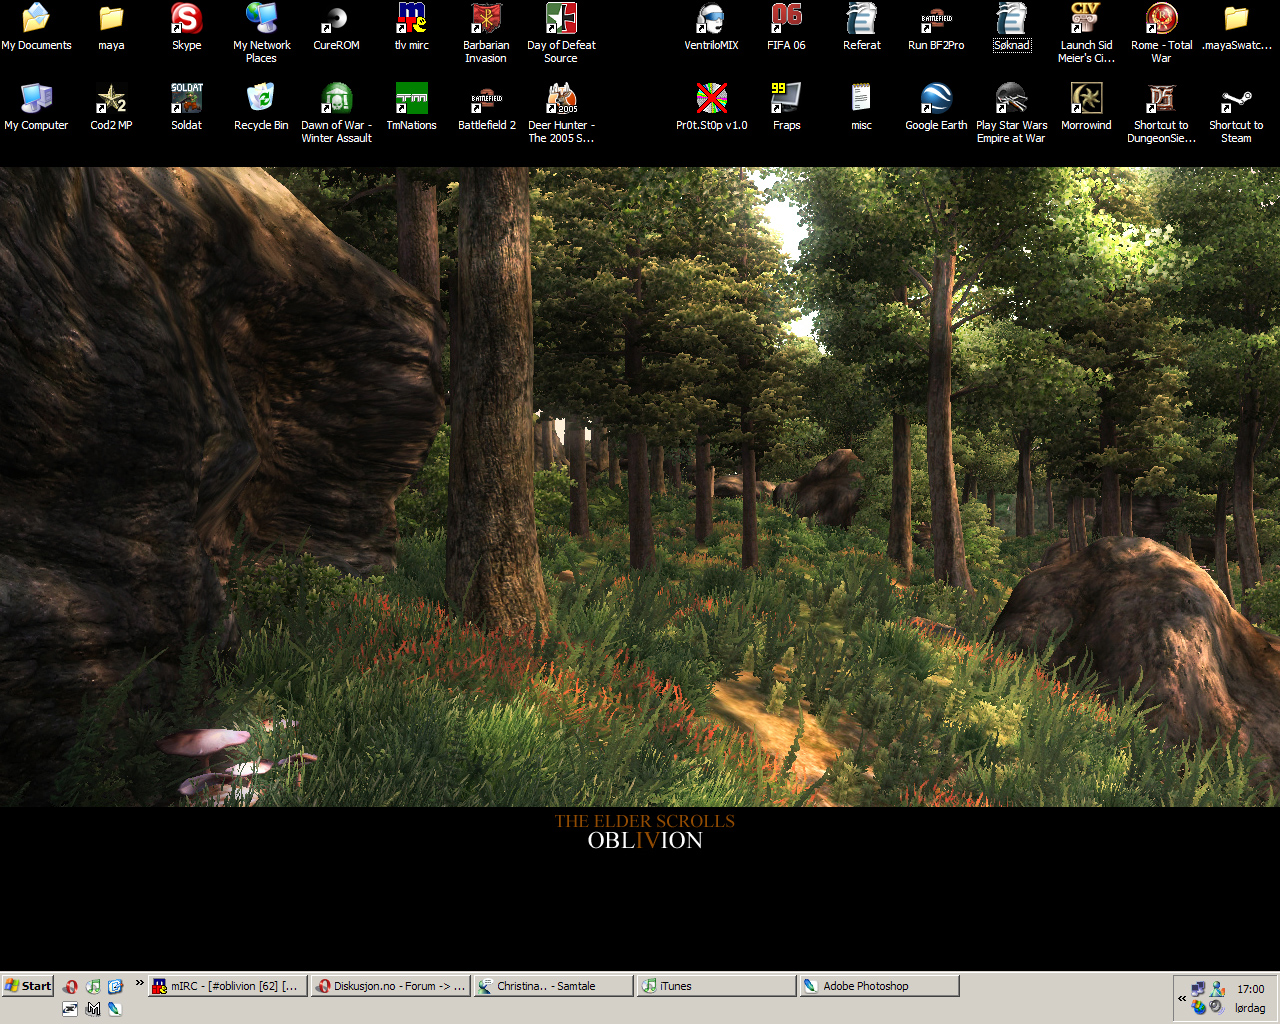Switch to Christina Samtale chat window

[x=554, y=986]
